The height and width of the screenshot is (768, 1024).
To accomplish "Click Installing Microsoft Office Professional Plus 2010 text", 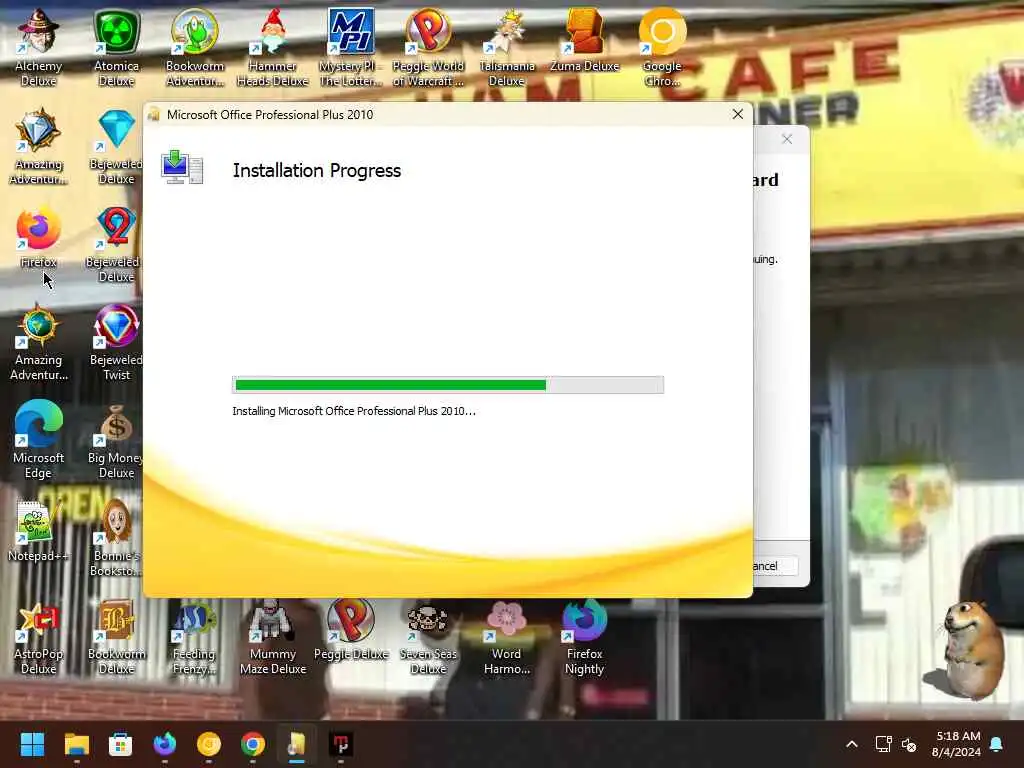I will (354, 411).
